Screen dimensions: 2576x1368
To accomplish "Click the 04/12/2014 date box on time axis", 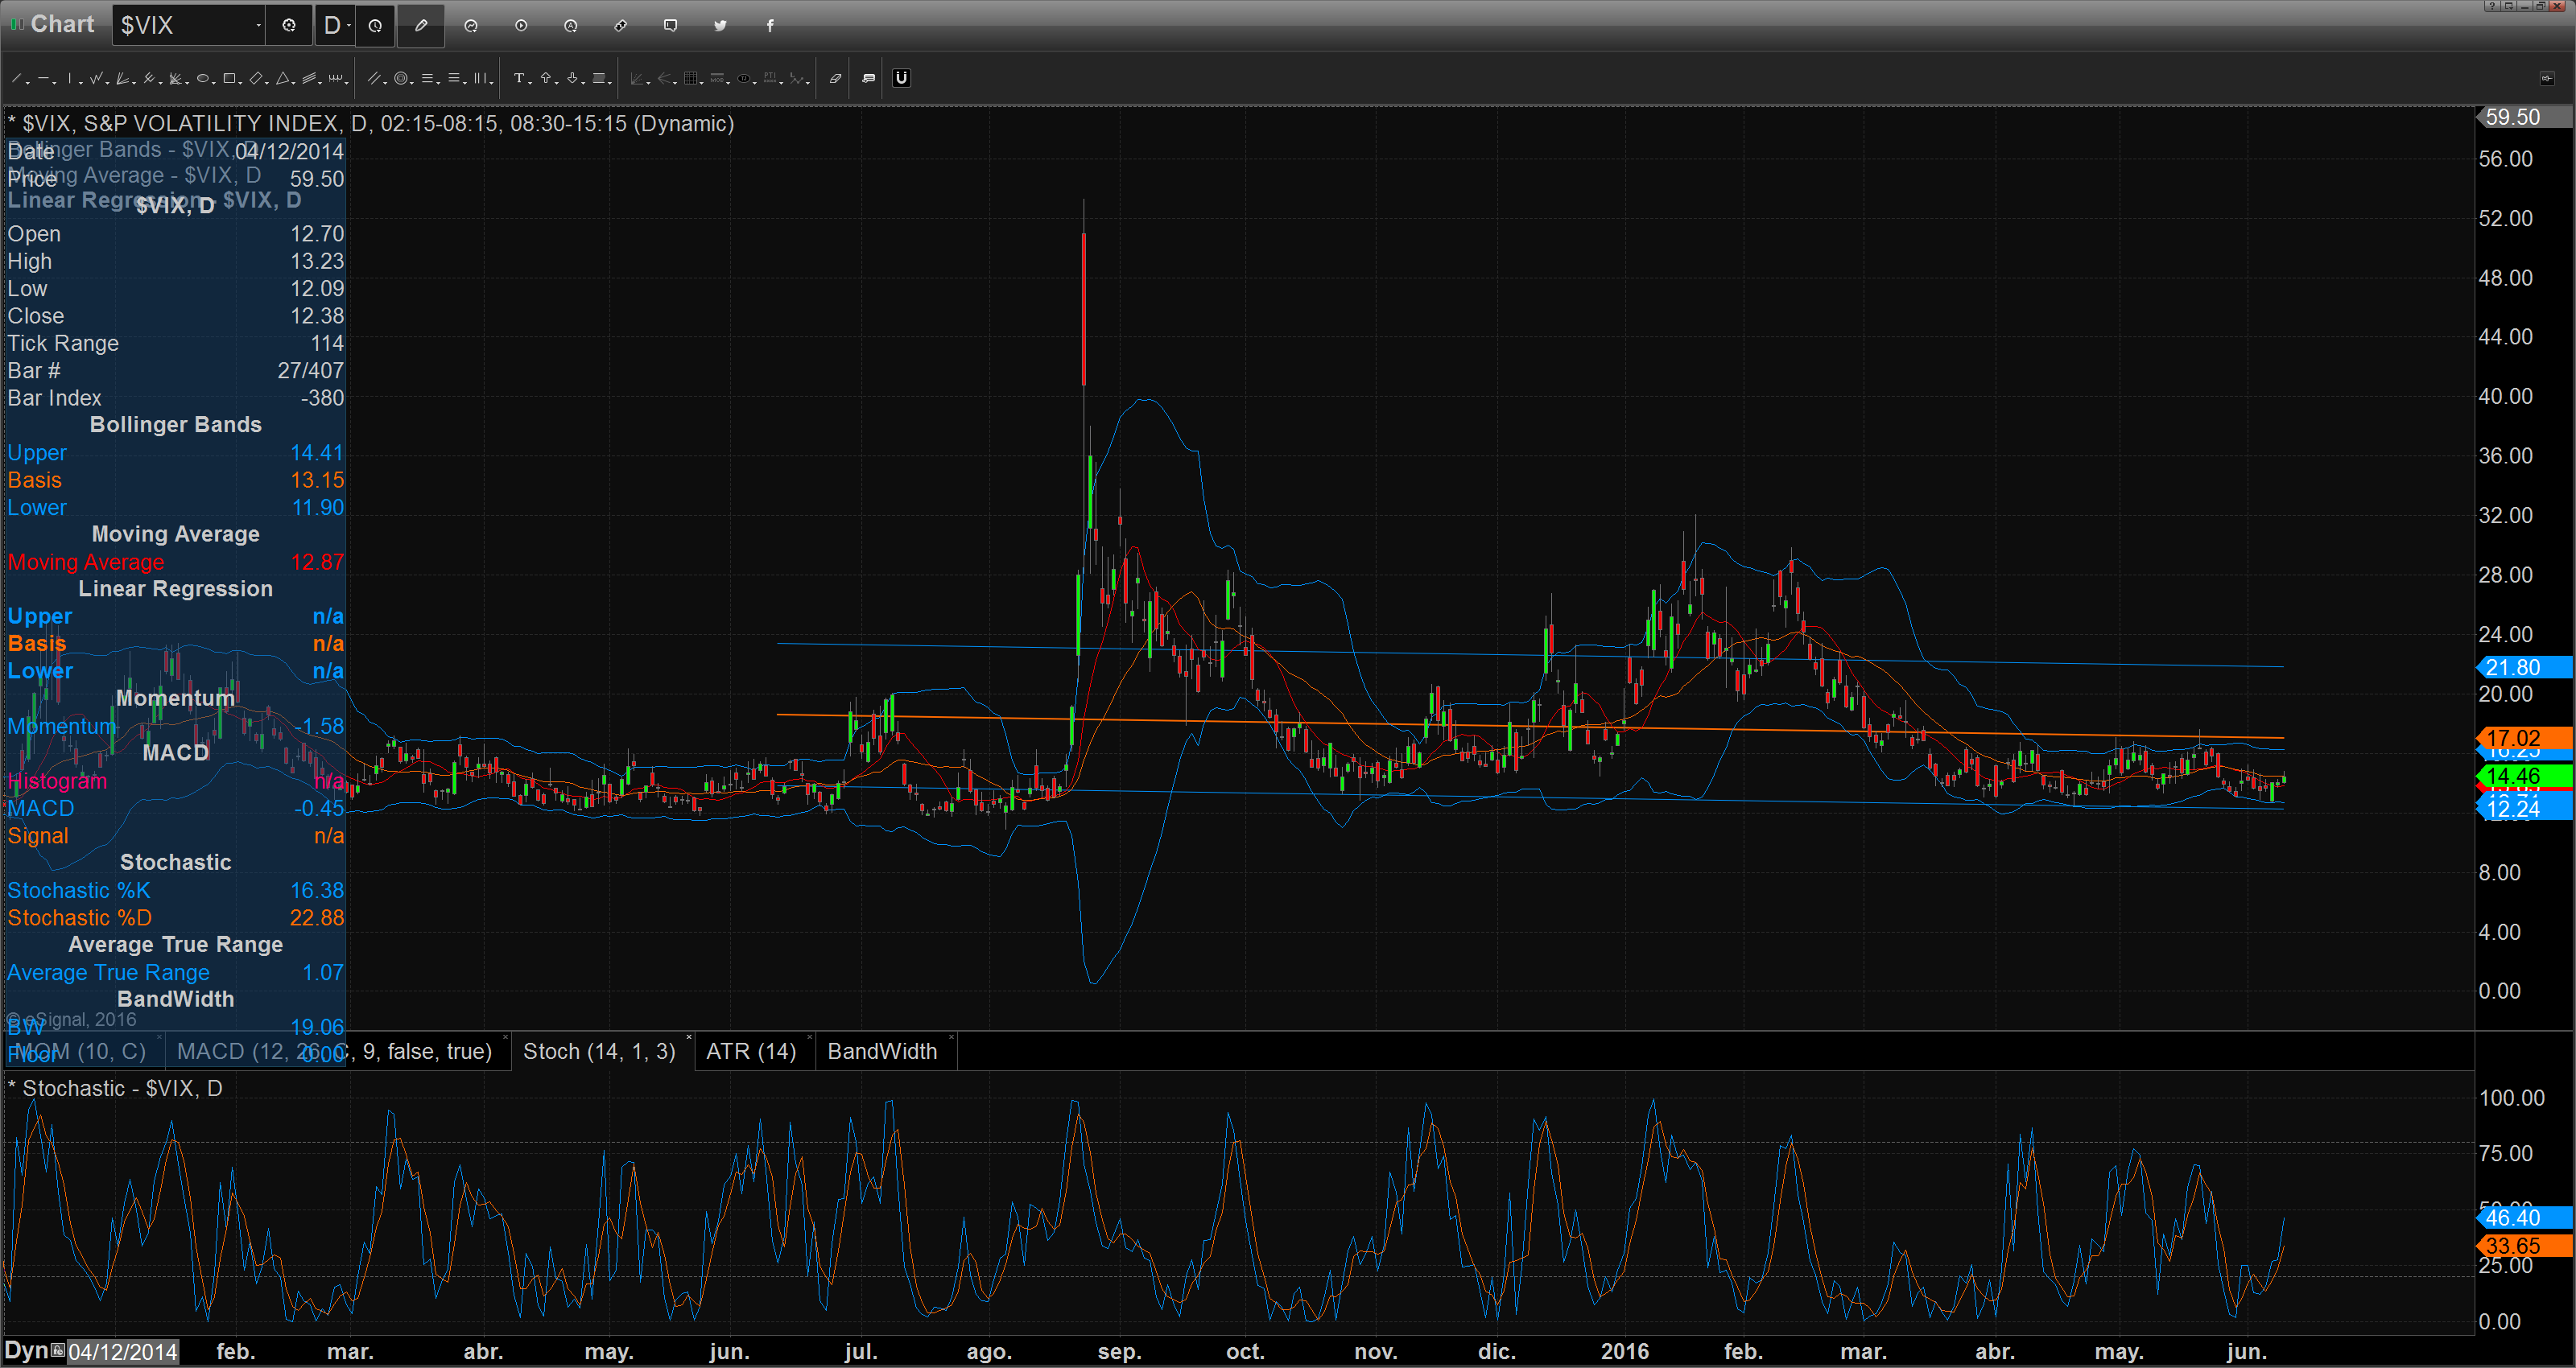I will [x=123, y=1352].
